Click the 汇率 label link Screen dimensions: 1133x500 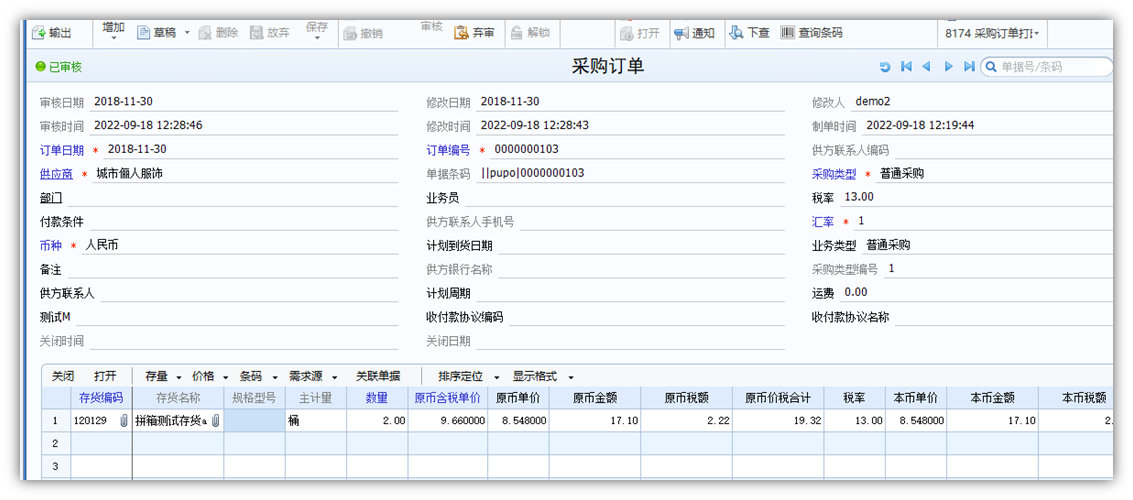[823, 221]
